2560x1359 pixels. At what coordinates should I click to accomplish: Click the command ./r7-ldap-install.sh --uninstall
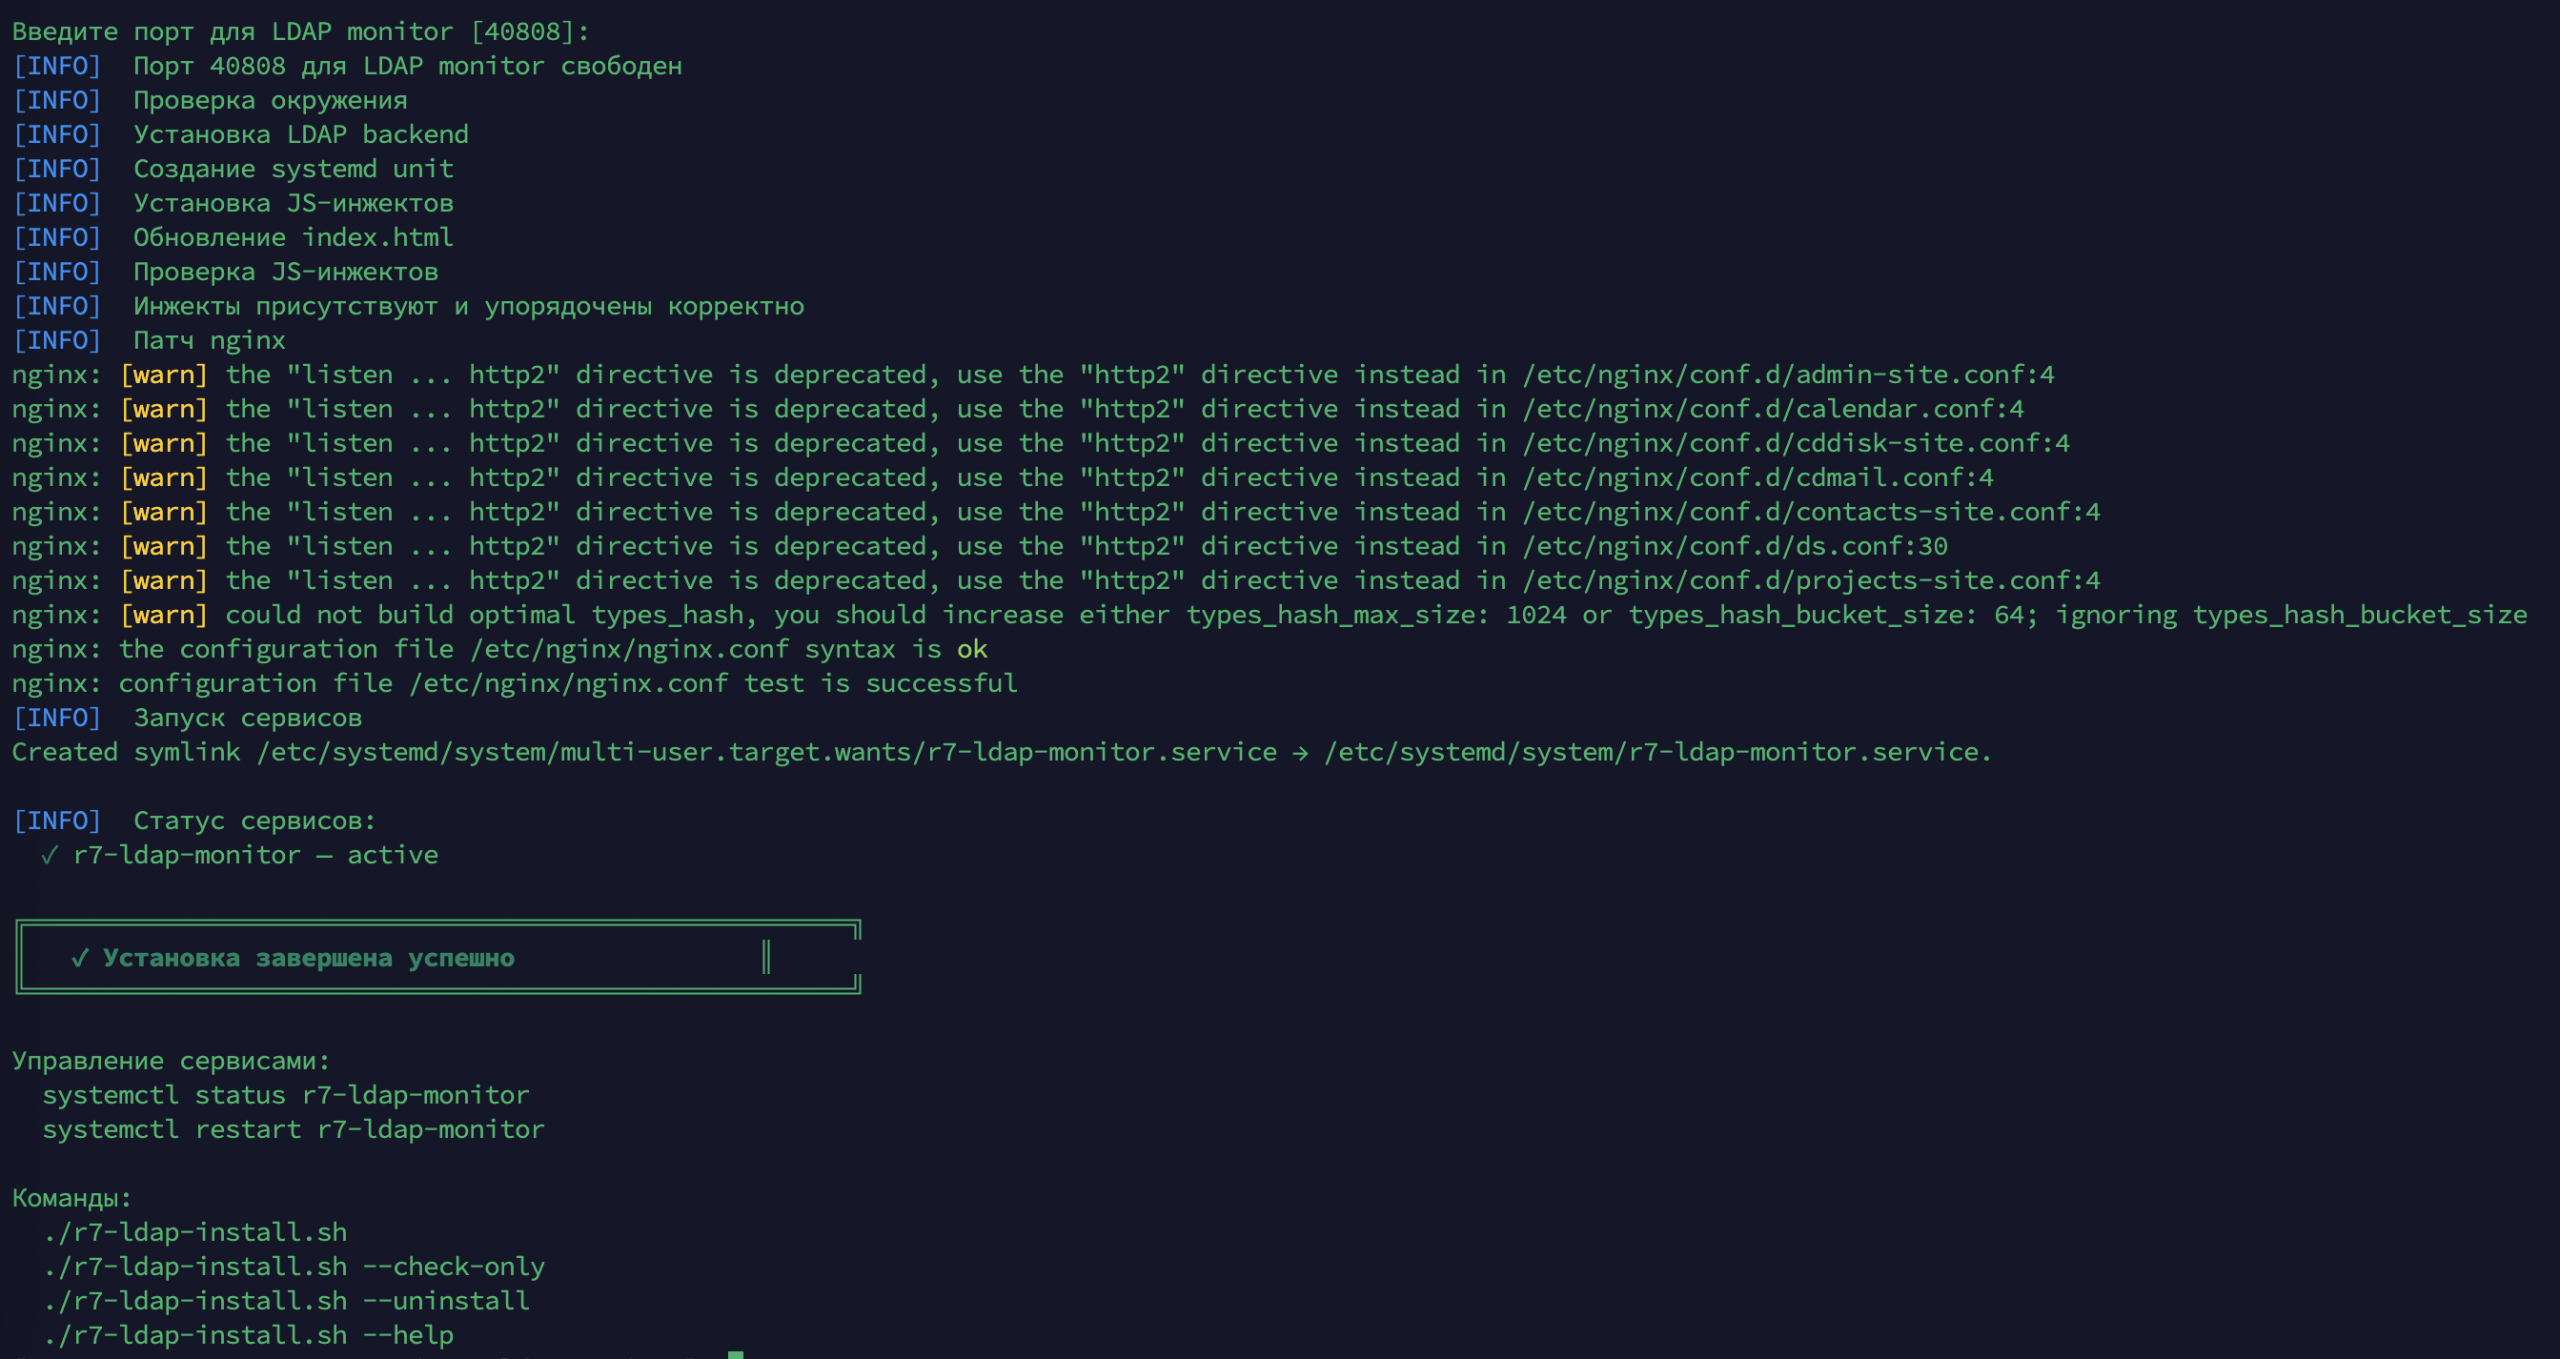tap(285, 1300)
